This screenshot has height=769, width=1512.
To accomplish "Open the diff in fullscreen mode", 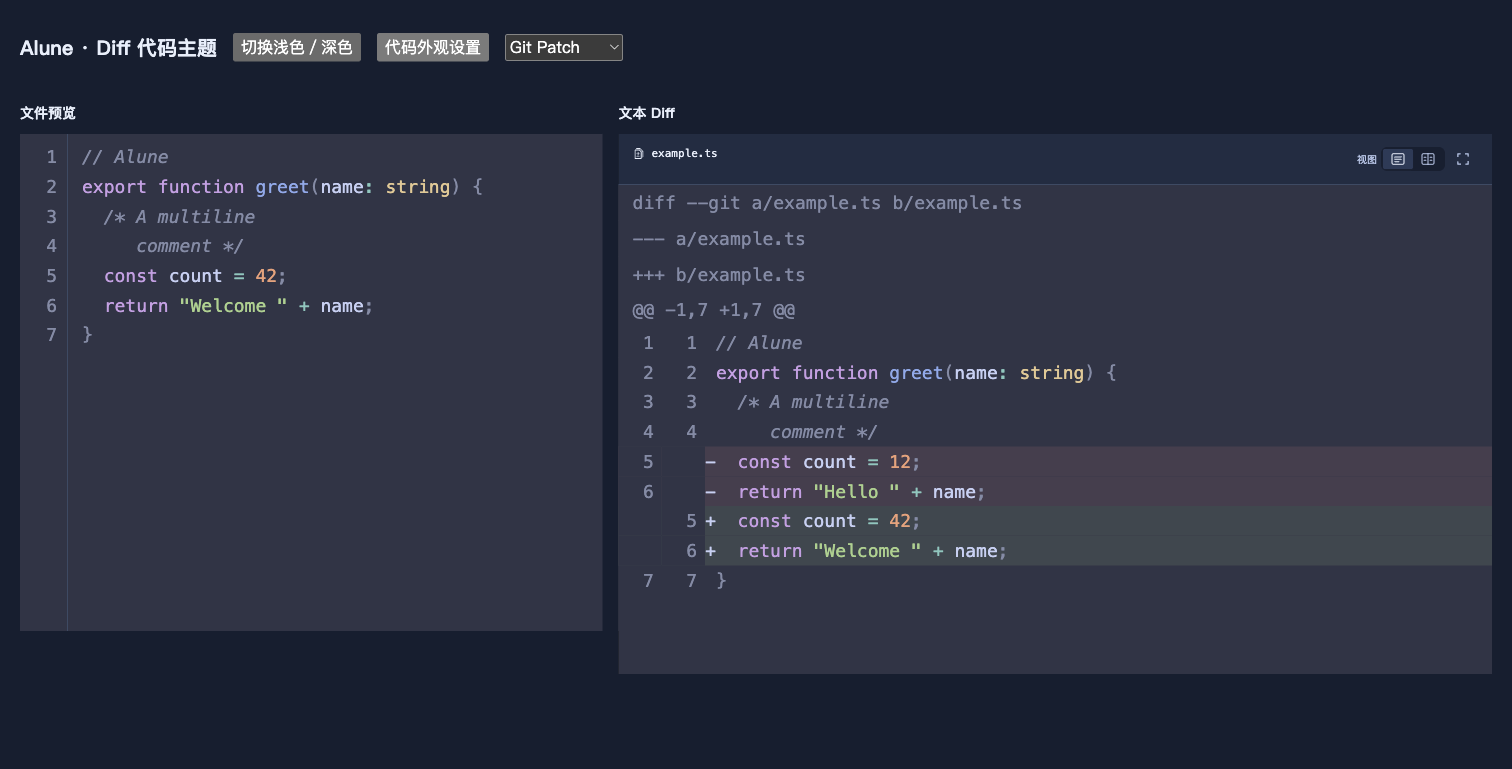I will [x=1463, y=159].
